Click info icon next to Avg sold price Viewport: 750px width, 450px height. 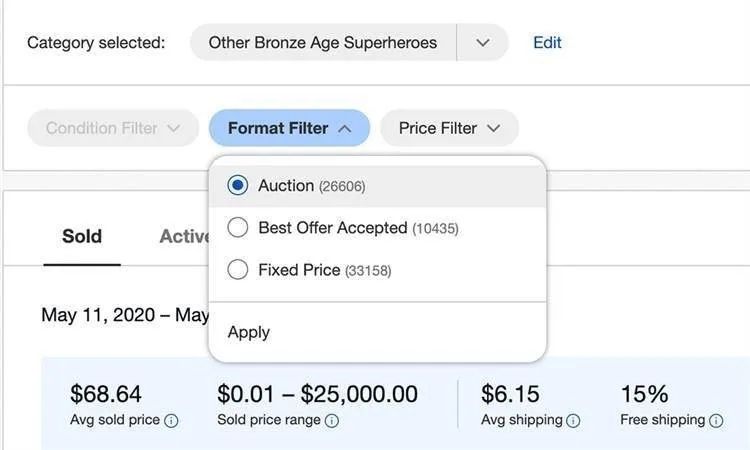(171, 421)
